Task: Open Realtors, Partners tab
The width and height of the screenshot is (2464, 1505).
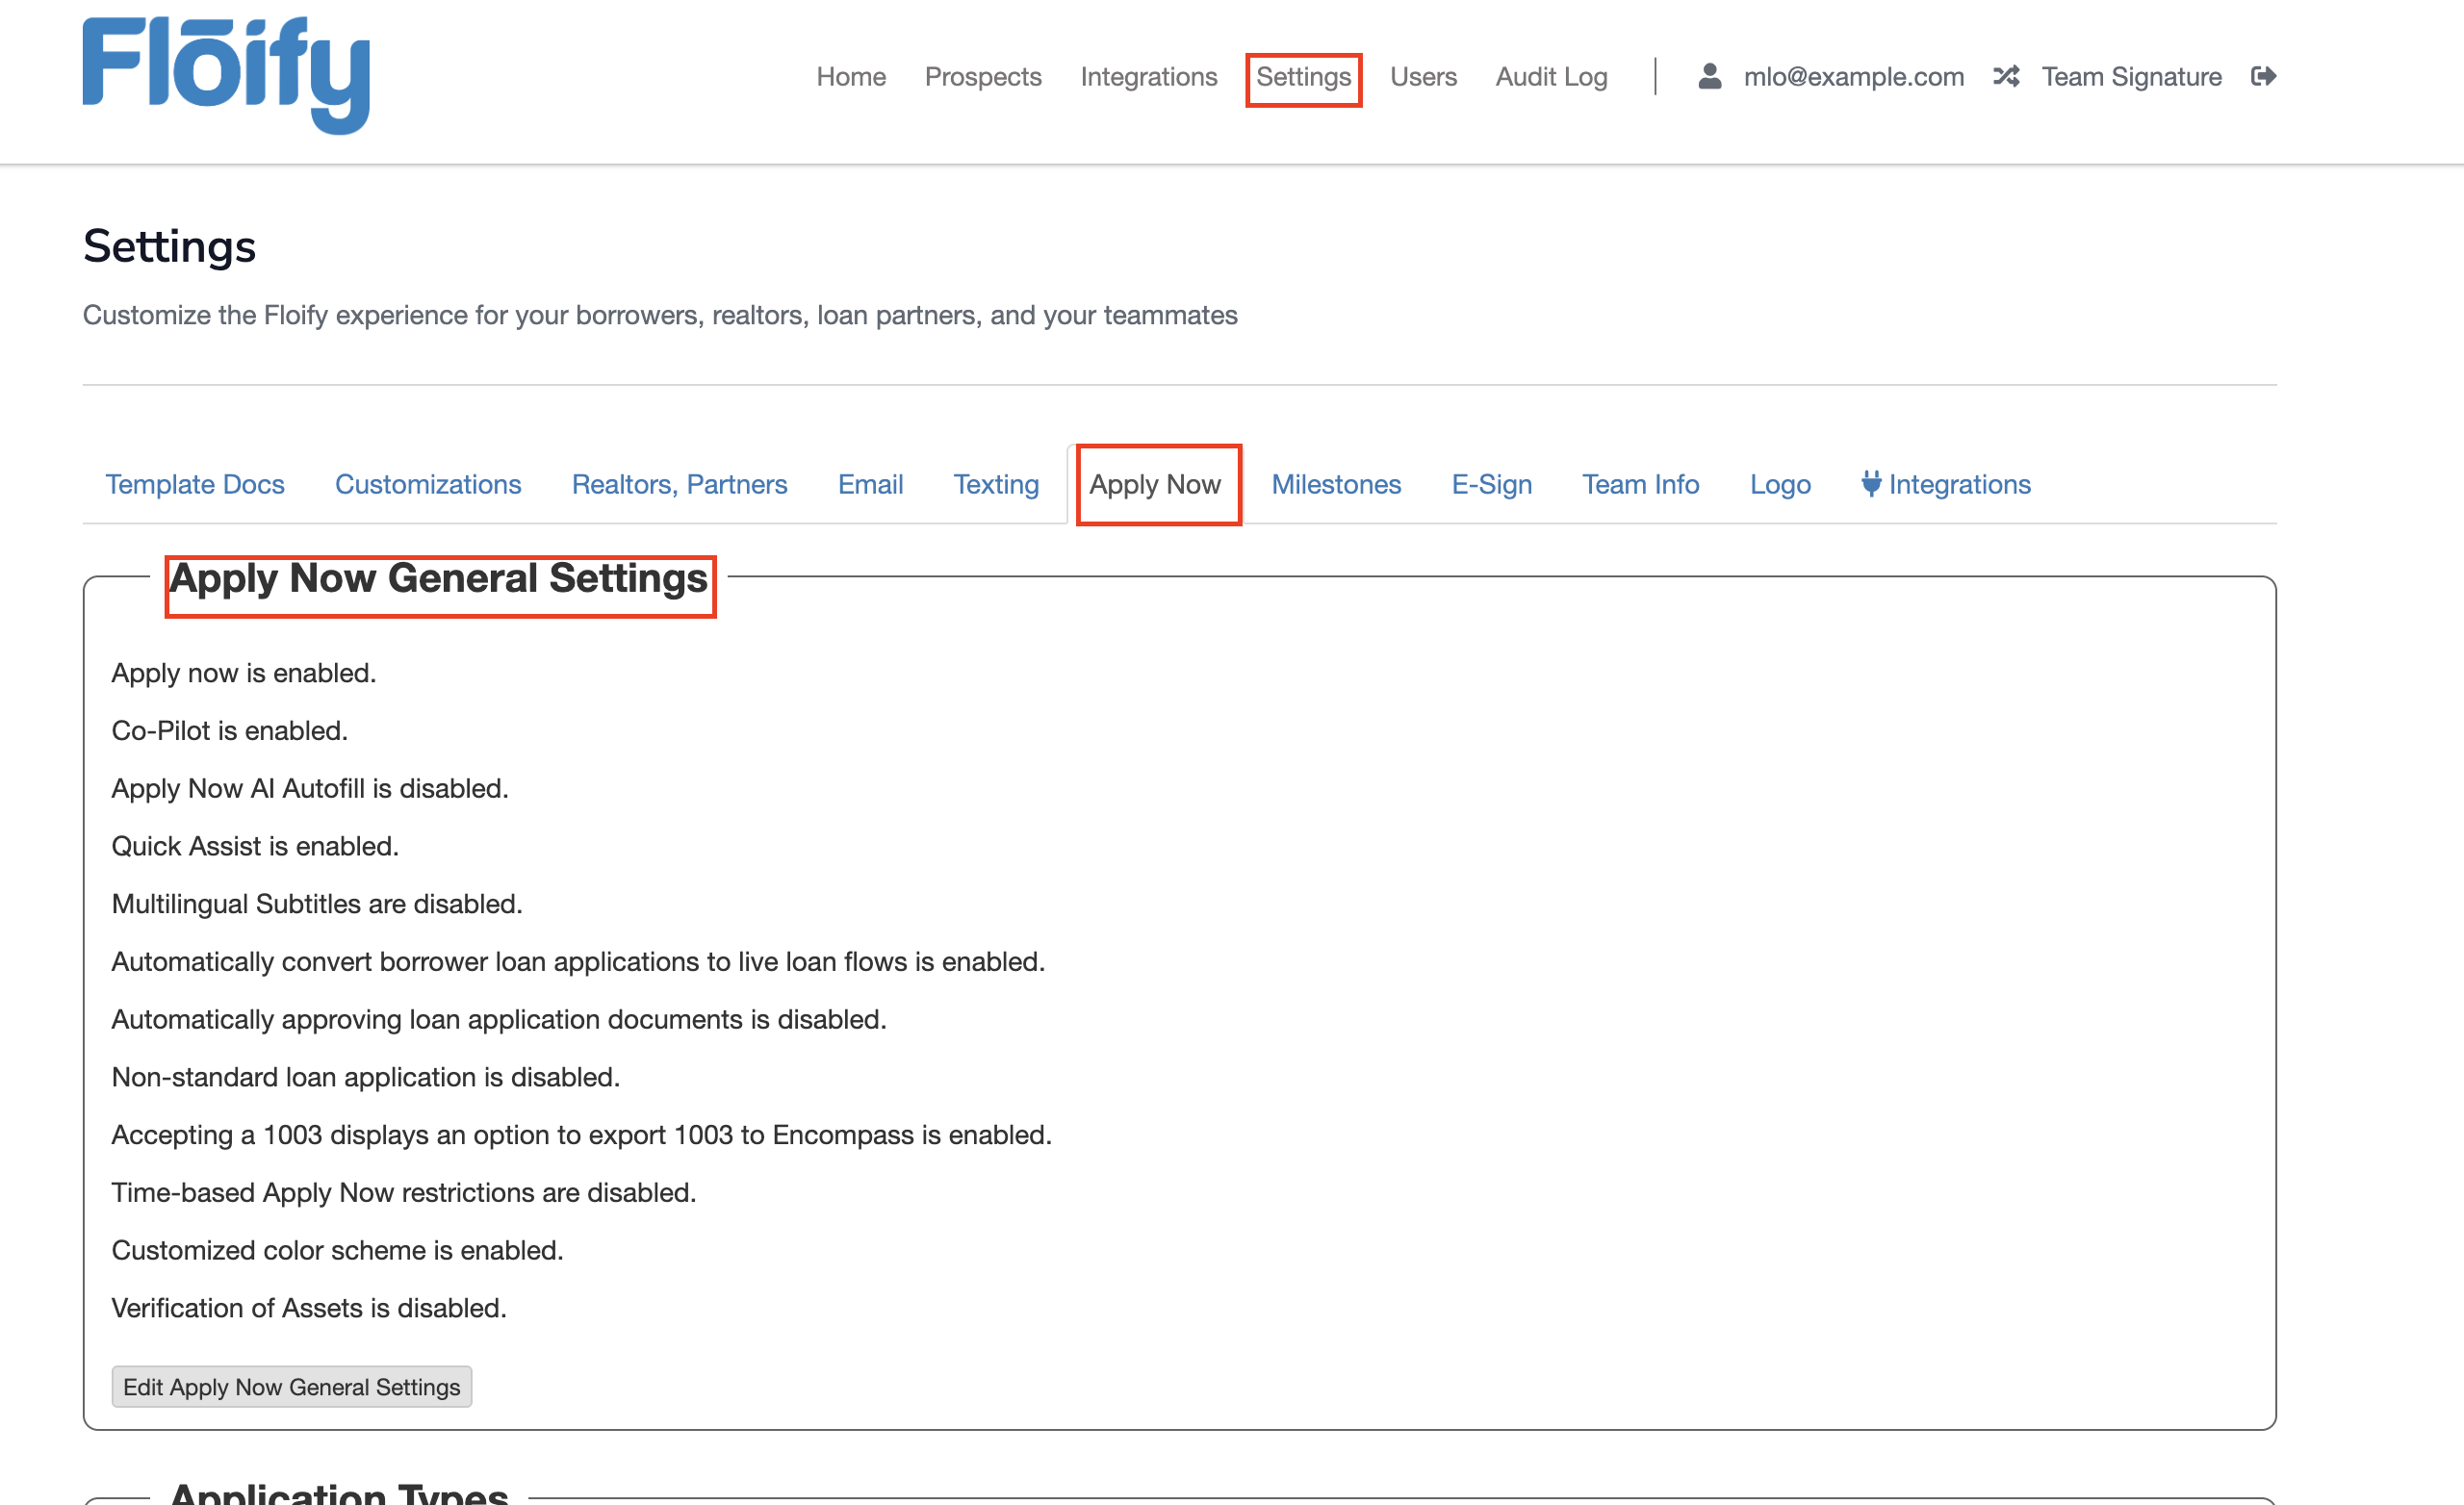Action: click(679, 485)
